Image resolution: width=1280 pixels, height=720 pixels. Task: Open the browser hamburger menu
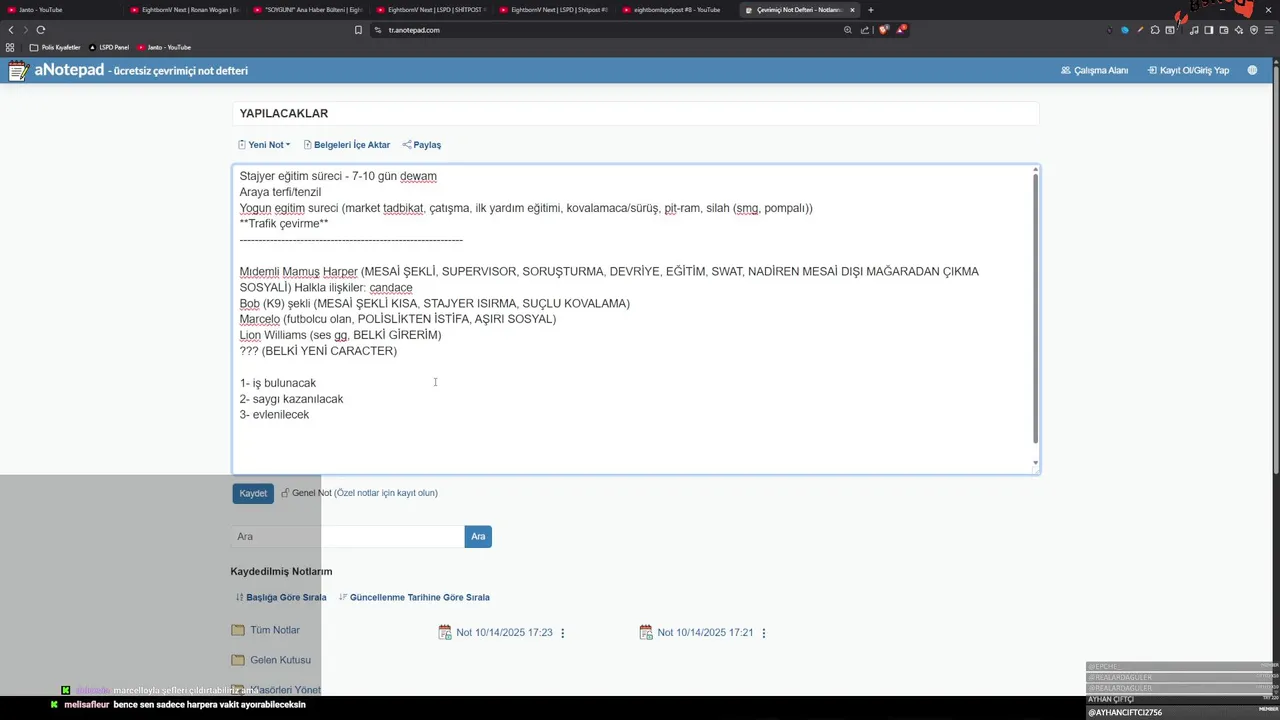(x=1269, y=30)
